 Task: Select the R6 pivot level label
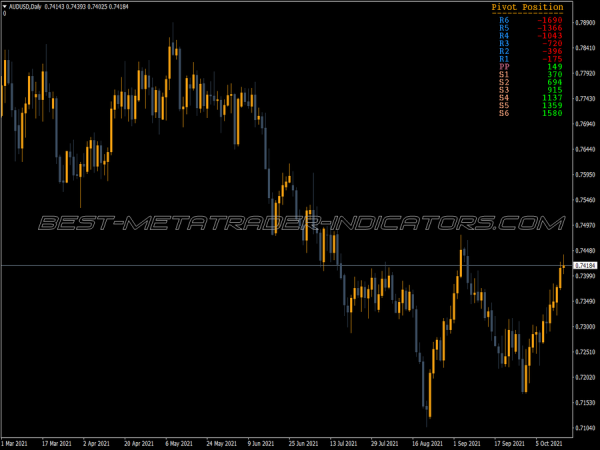[504, 20]
